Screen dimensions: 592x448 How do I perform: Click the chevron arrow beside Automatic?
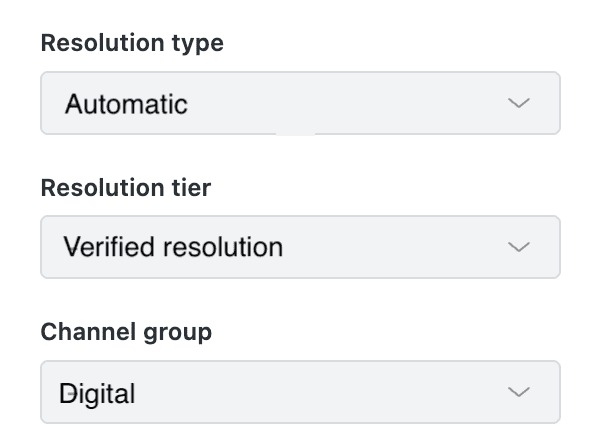coord(519,103)
